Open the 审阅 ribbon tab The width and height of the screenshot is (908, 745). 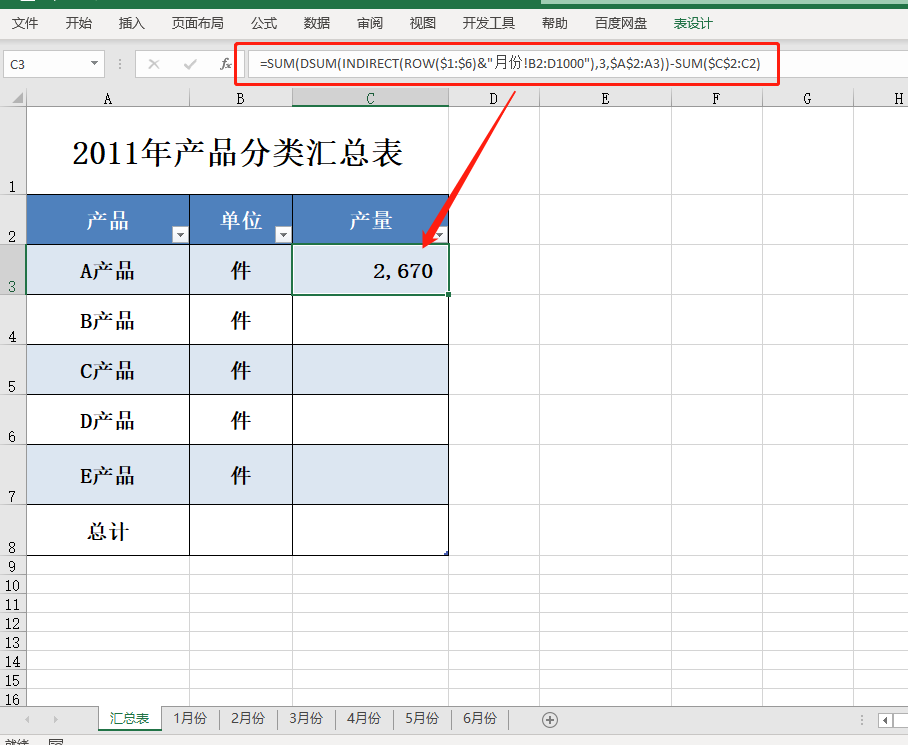(x=370, y=23)
